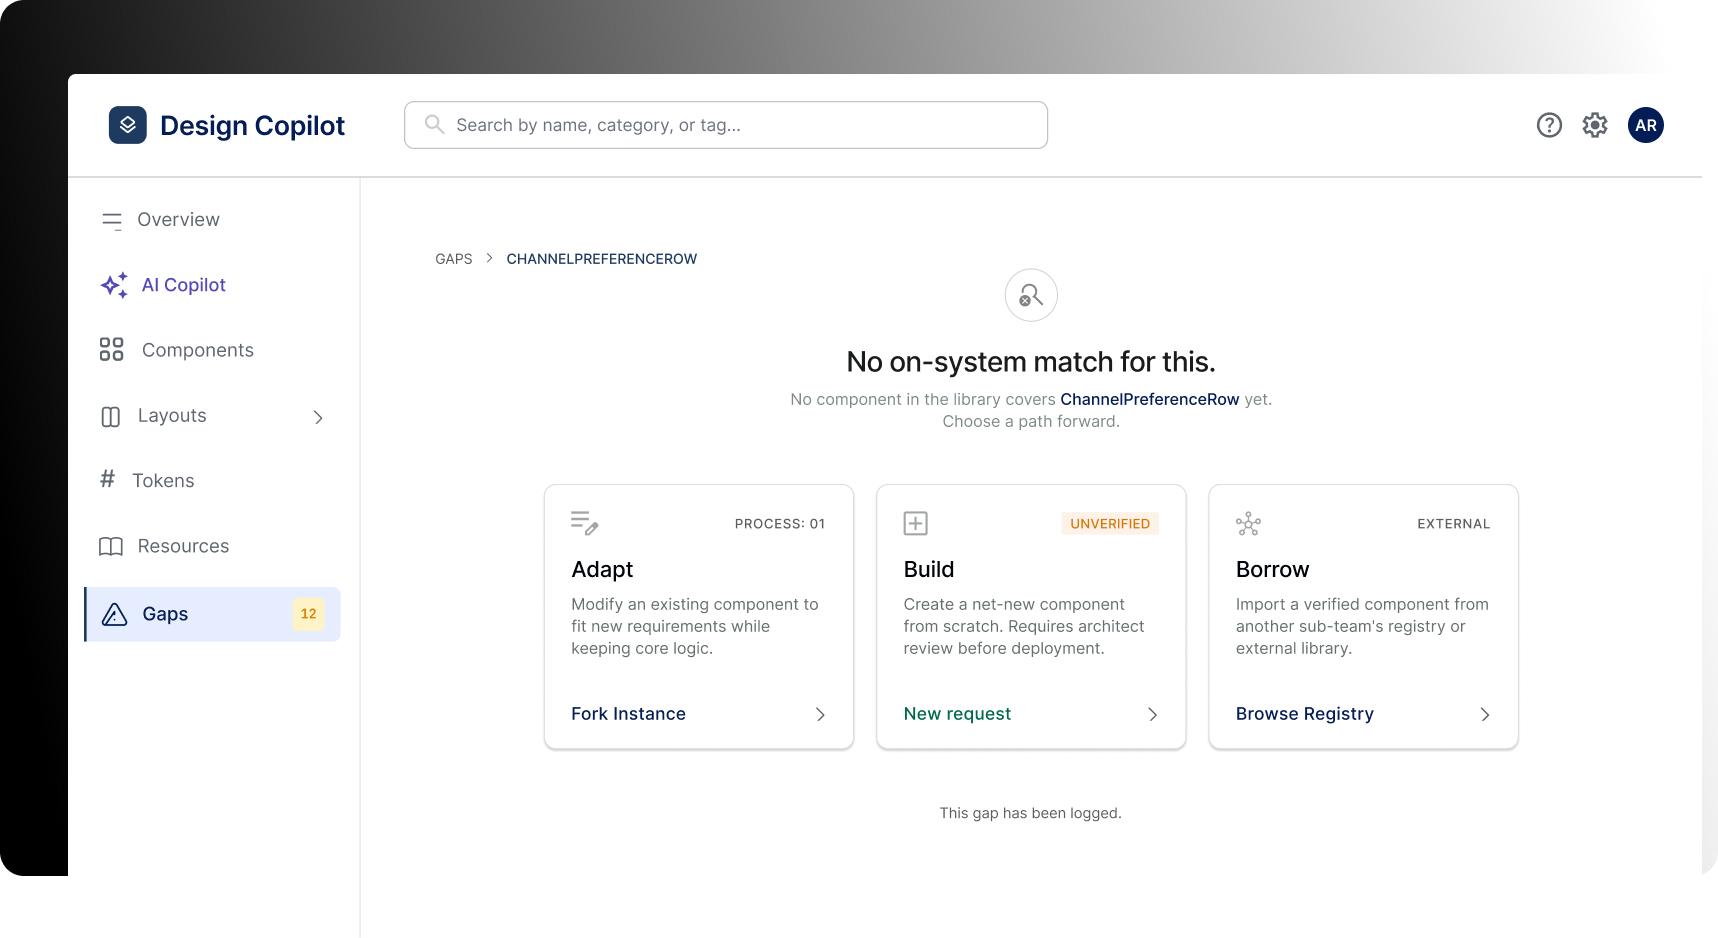The width and height of the screenshot is (1718, 938).
Task: Select the Gaps sidebar item
Action: tap(212, 614)
